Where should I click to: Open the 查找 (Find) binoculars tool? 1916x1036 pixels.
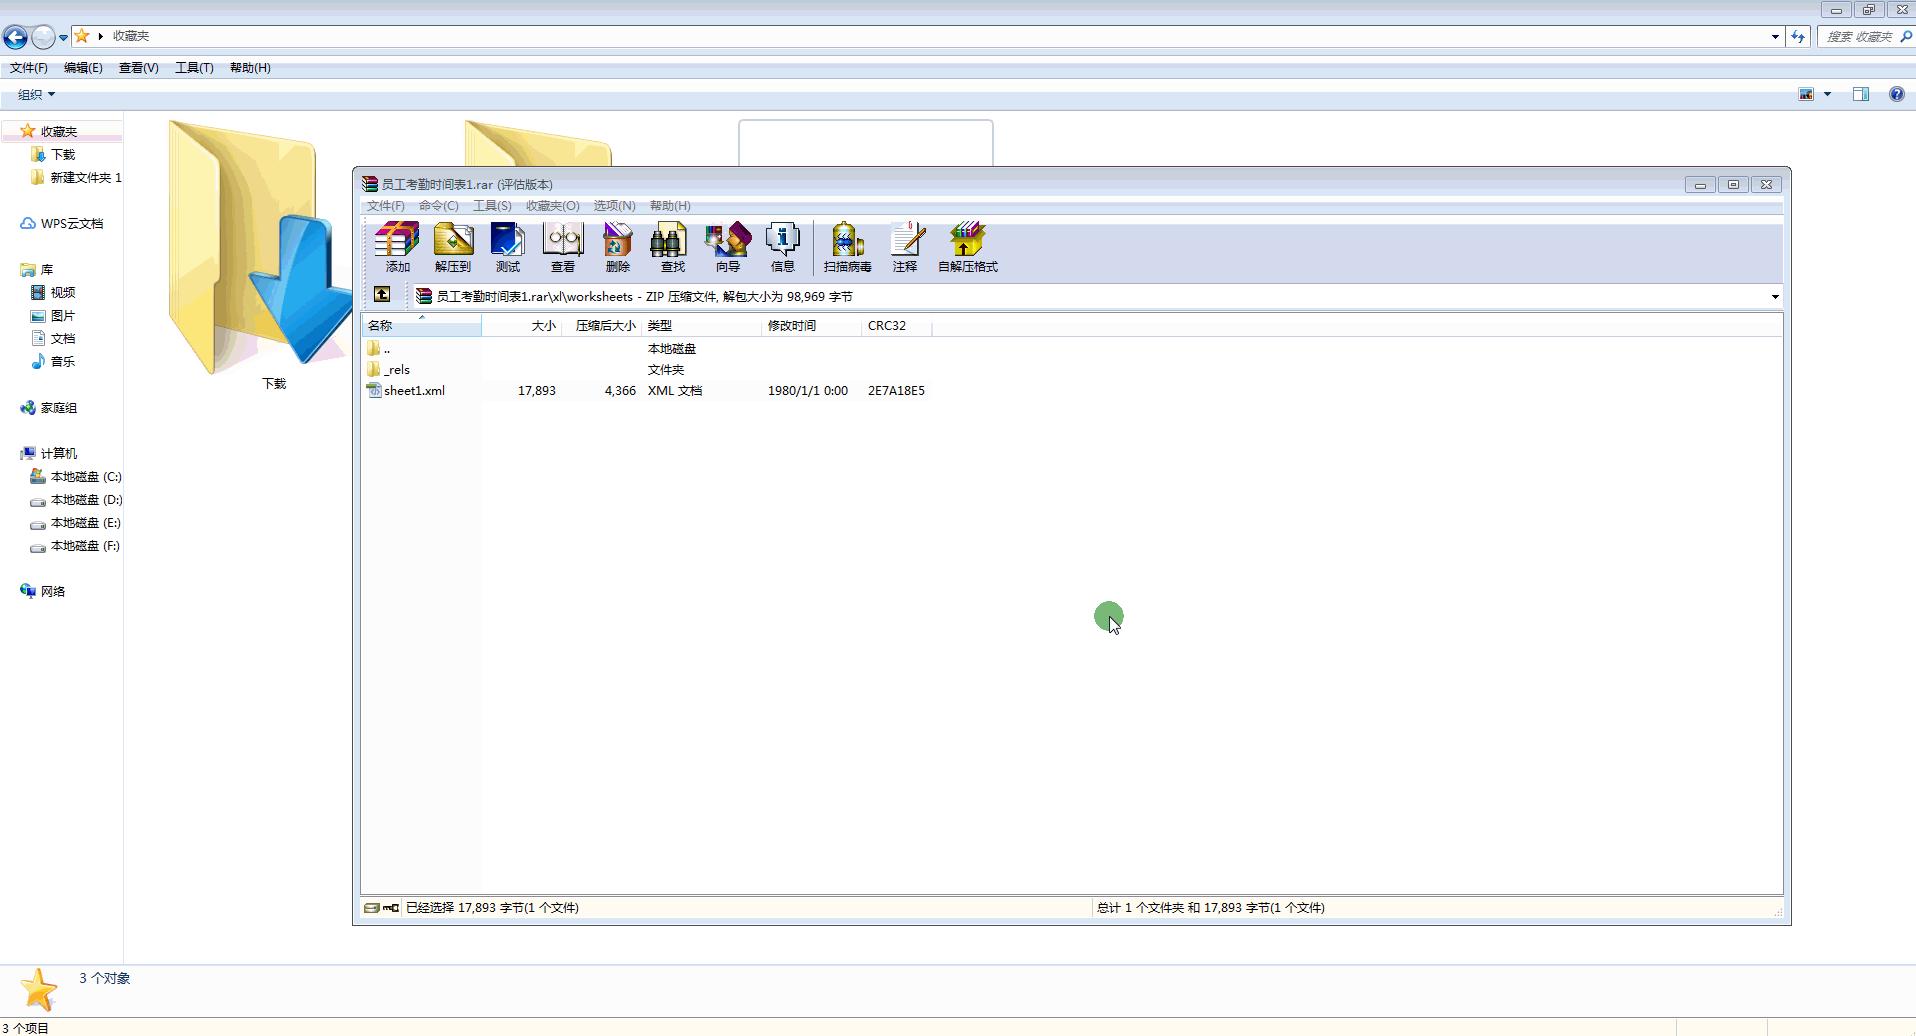click(672, 246)
